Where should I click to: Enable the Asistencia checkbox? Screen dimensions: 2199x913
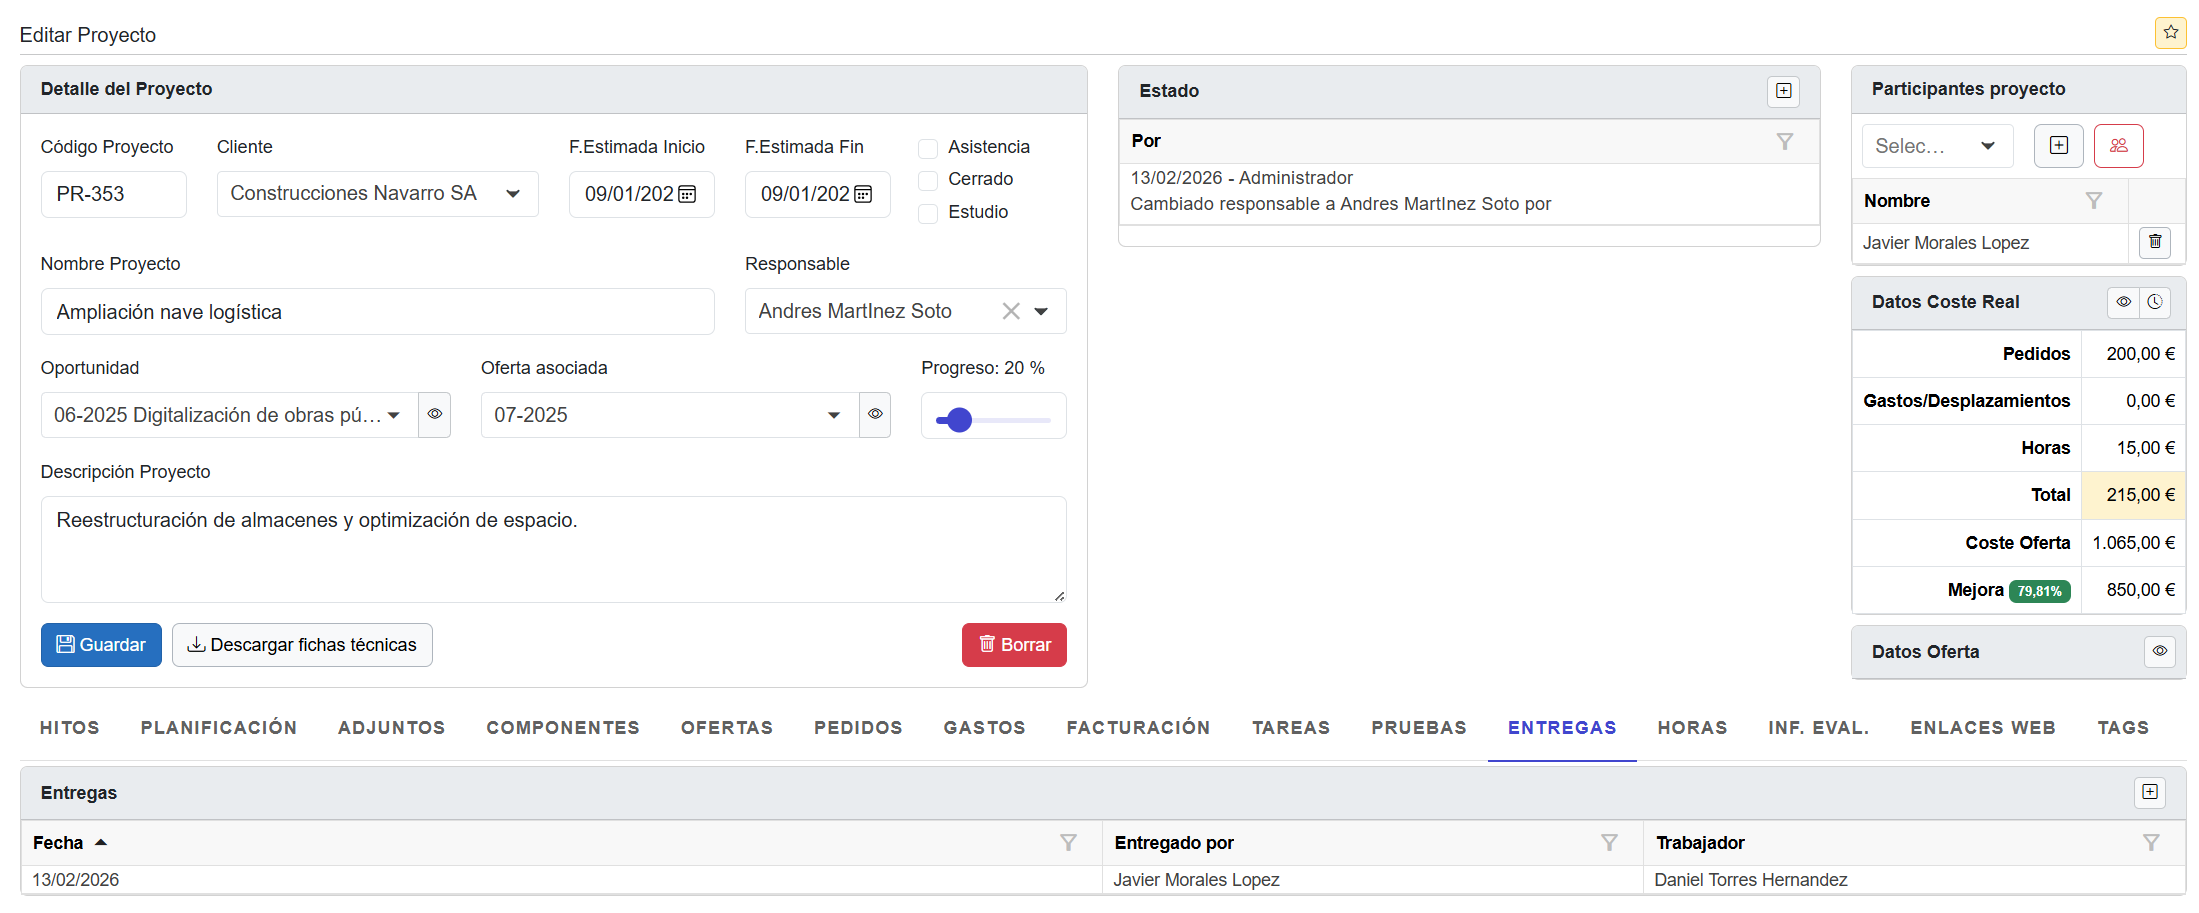click(x=928, y=148)
